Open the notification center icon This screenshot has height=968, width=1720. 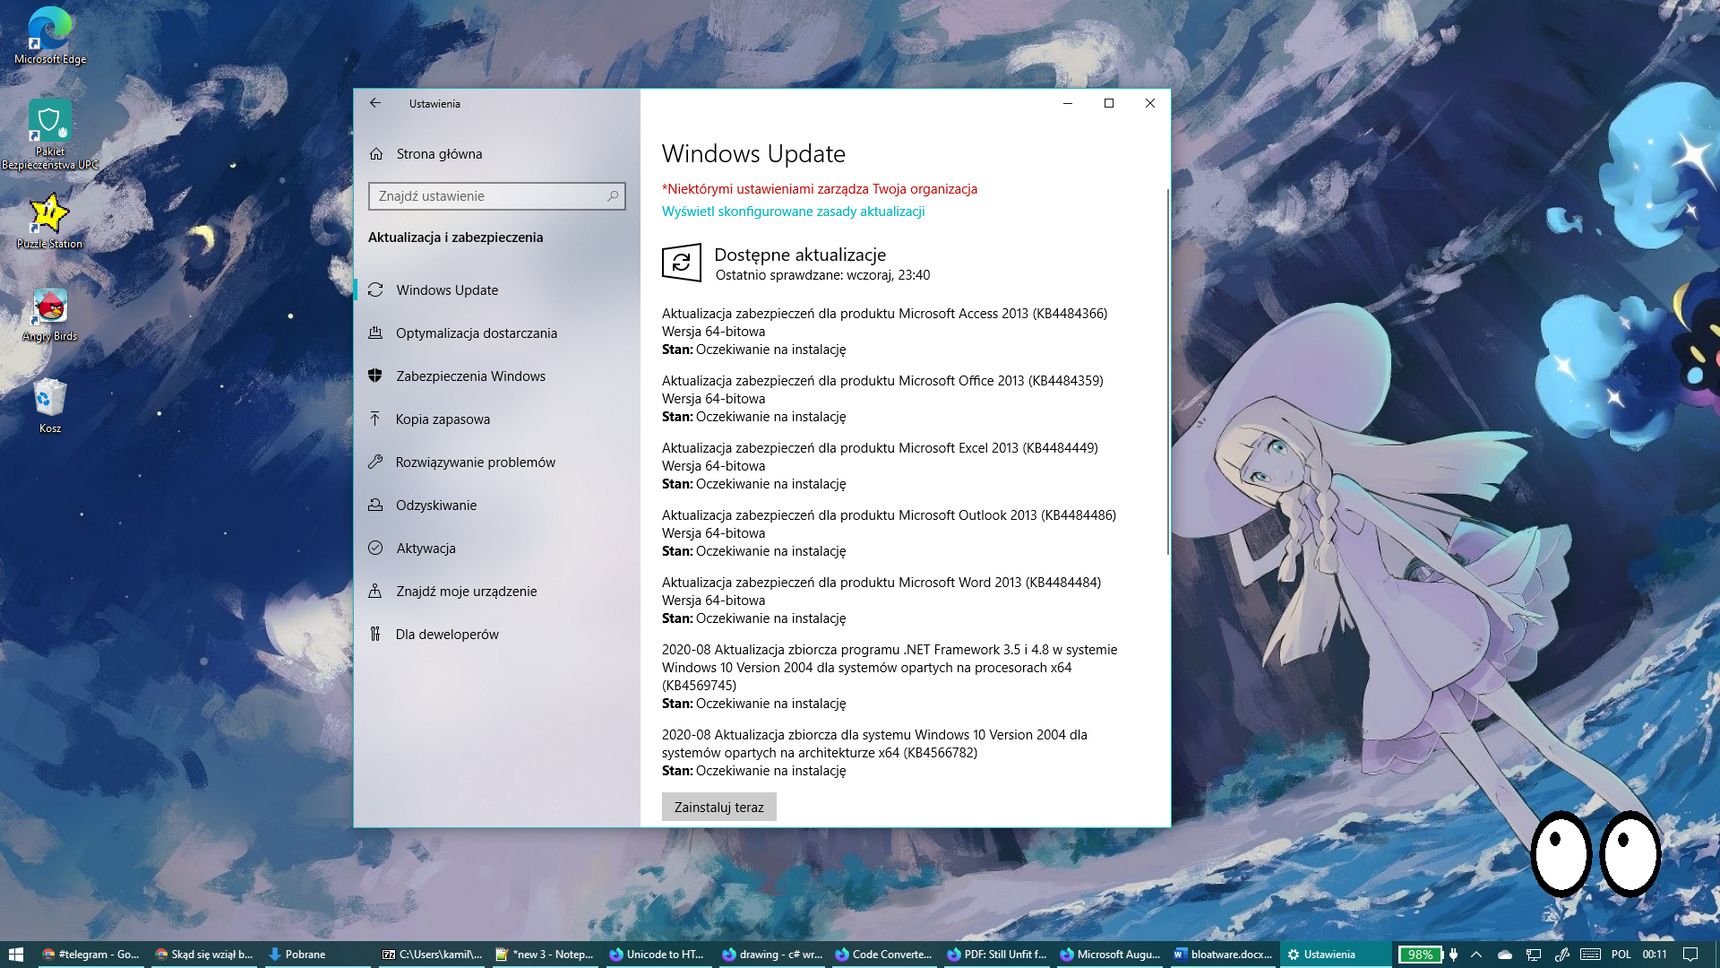point(1691,954)
